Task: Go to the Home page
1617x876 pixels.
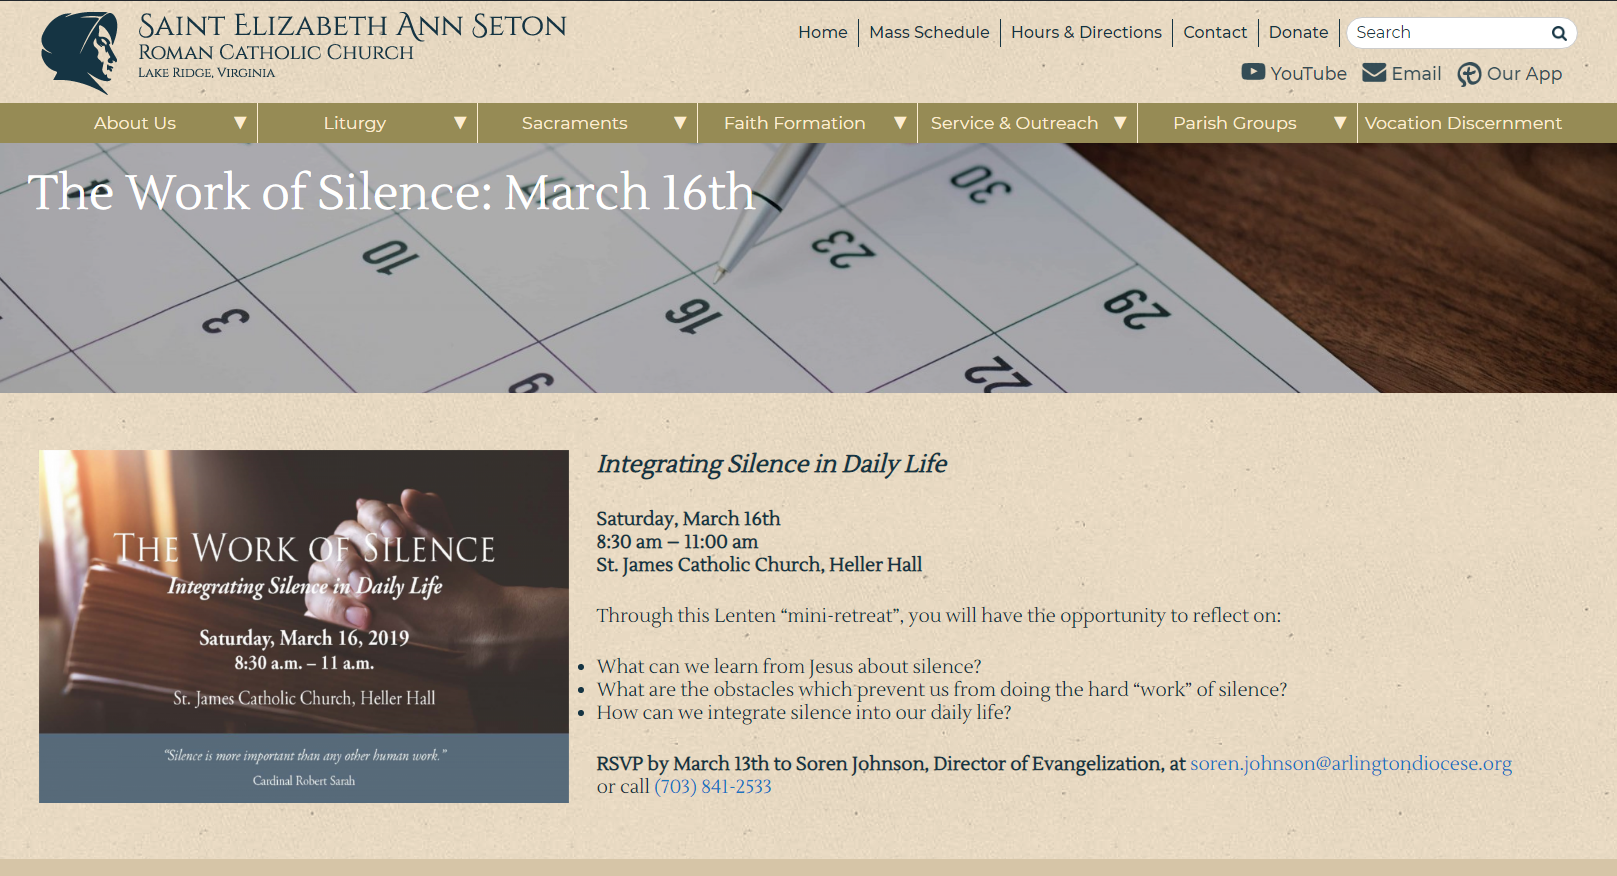Action: click(822, 32)
